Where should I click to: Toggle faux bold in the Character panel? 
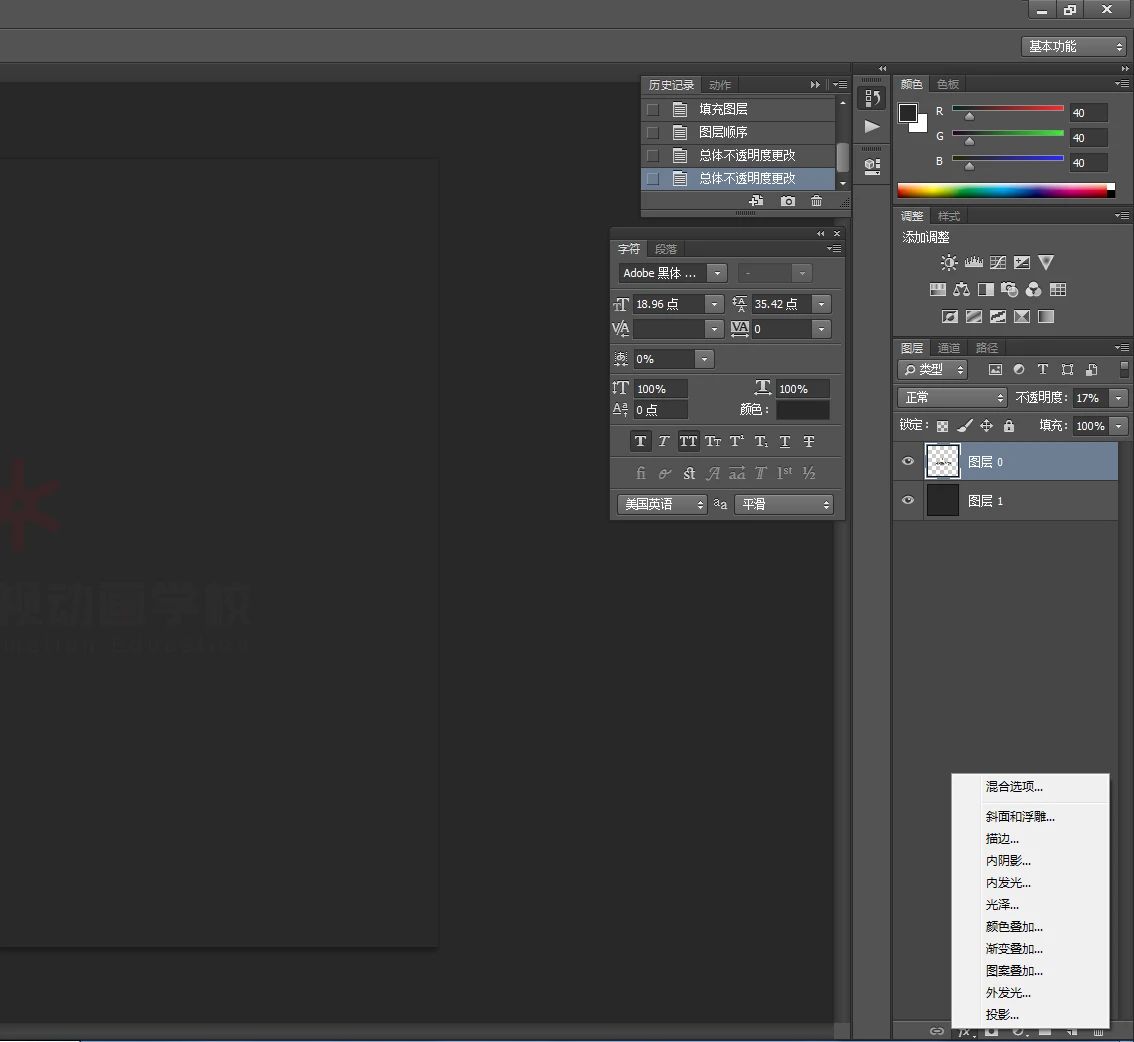pos(640,441)
